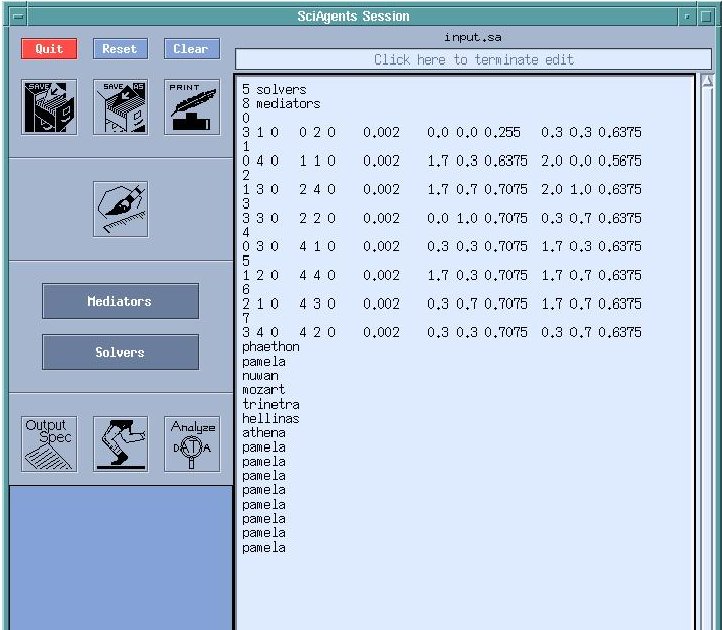Click the row beginning '2 1 0 4 3 0'
This screenshot has width=722, height=630.
442,304
